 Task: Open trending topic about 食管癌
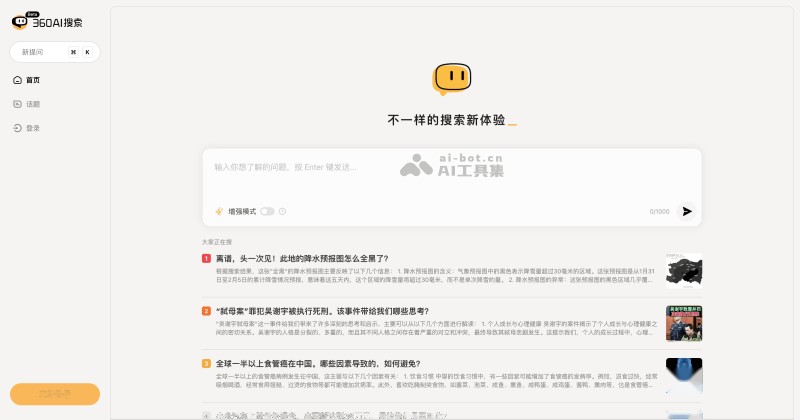[318, 364]
